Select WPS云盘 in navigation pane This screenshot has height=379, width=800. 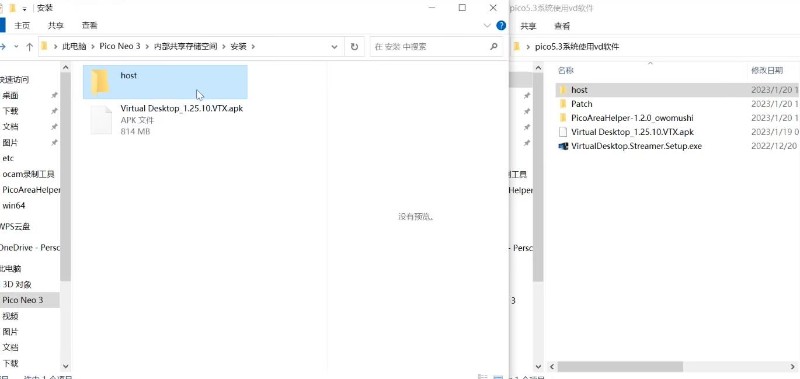click(15, 227)
